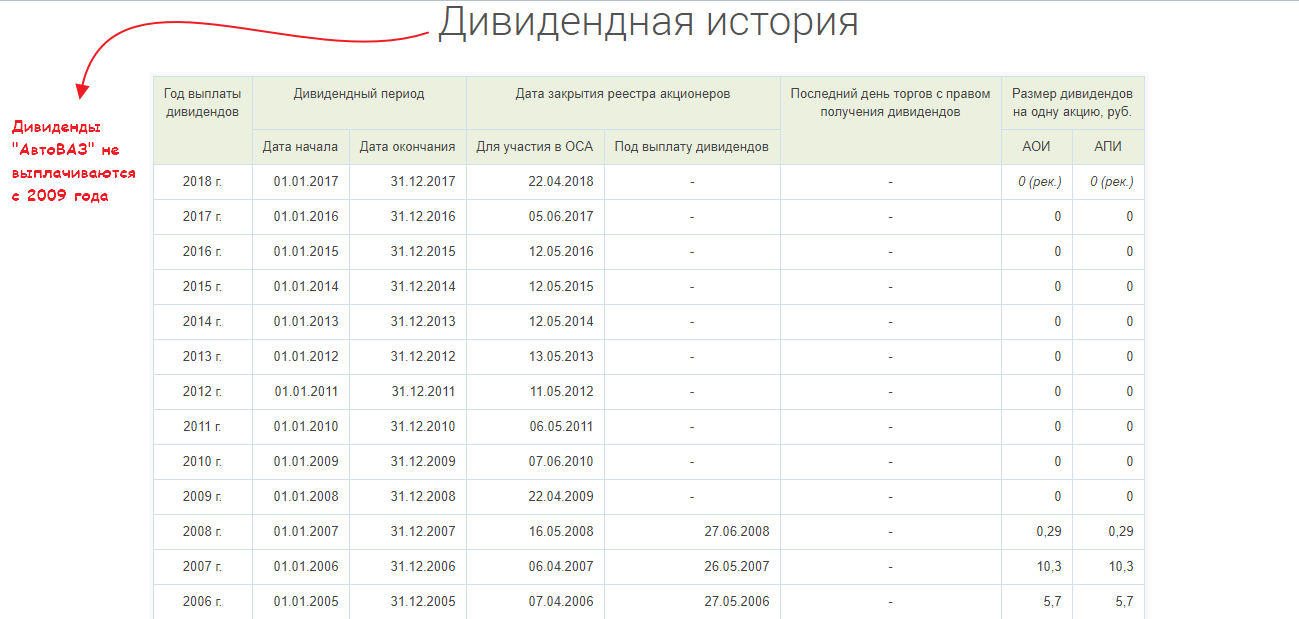Viewport: 1299px width, 619px height.
Task: Click dividend payout date '26.05.2007'
Action: (x=737, y=567)
